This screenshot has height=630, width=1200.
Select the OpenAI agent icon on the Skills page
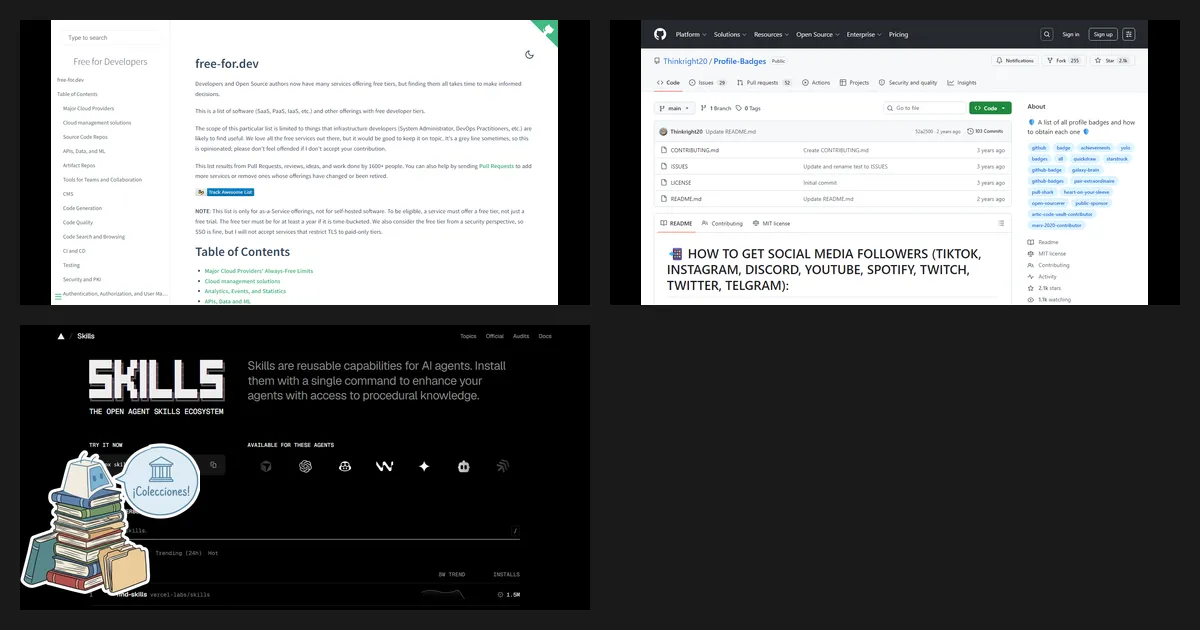(305, 466)
